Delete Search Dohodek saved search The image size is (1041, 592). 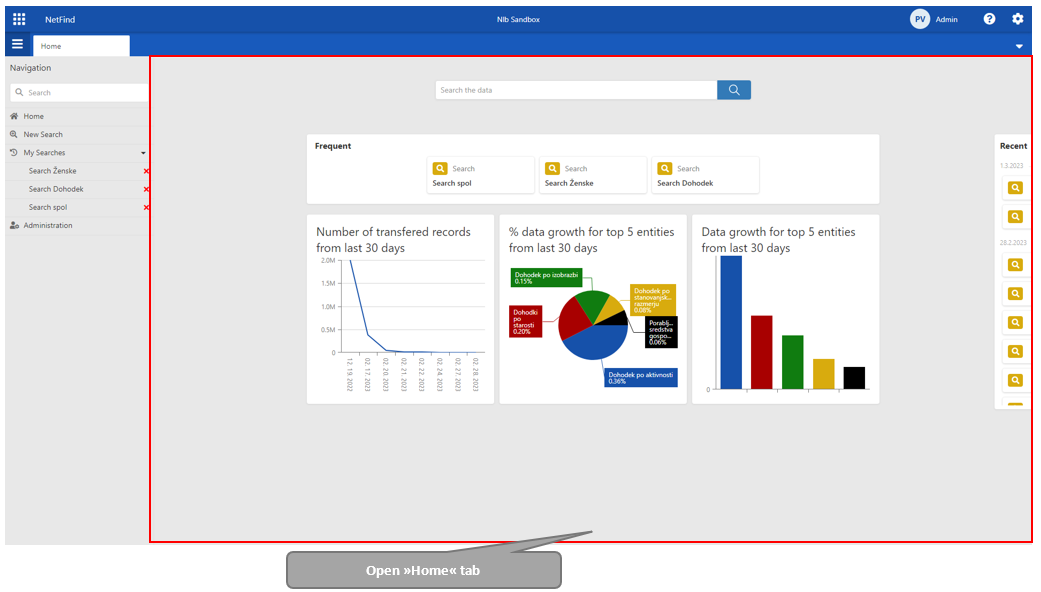coord(146,190)
